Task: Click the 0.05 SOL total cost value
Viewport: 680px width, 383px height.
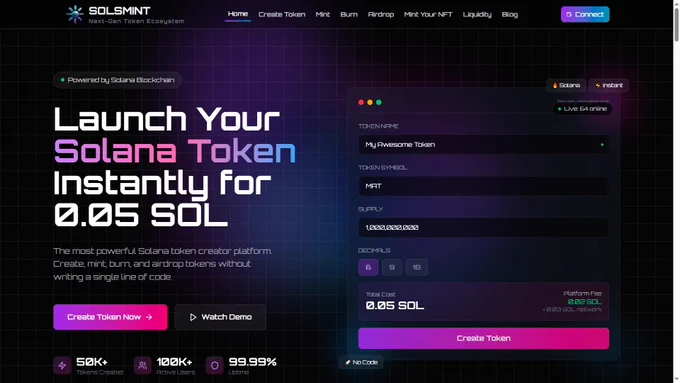Action: [395, 306]
